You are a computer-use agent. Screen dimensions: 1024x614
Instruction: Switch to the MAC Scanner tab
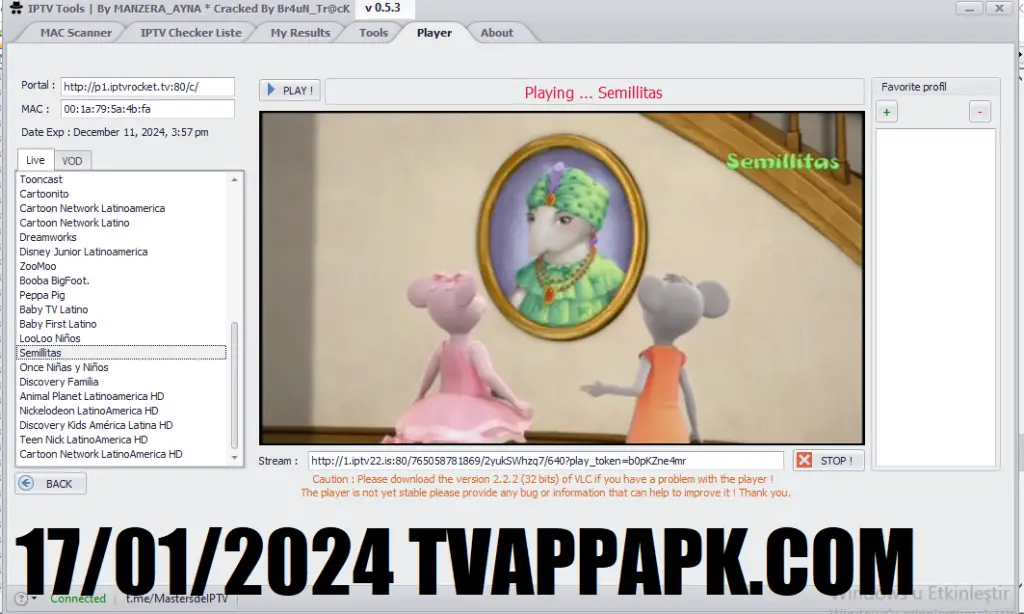[76, 33]
